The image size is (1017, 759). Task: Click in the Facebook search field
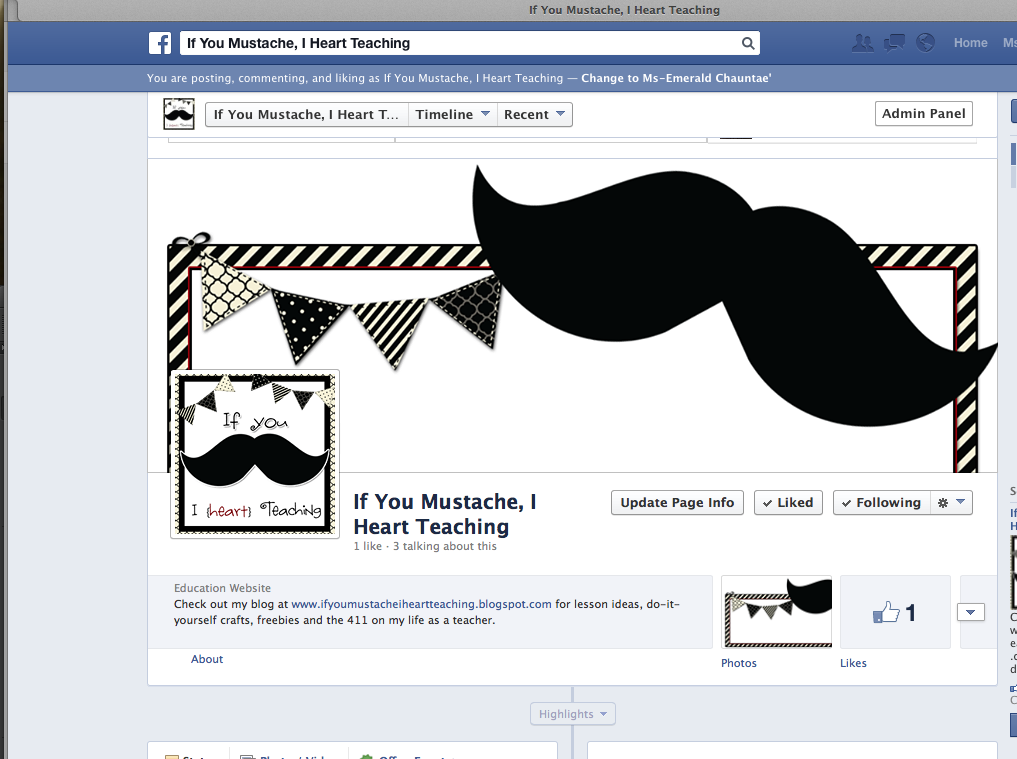pos(470,43)
